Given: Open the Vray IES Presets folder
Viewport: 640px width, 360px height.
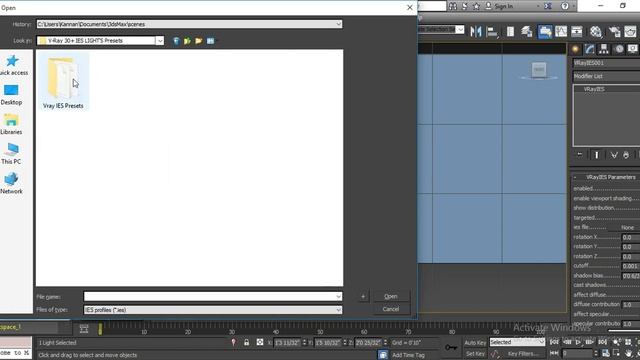Looking at the screenshot, I should 63,83.
